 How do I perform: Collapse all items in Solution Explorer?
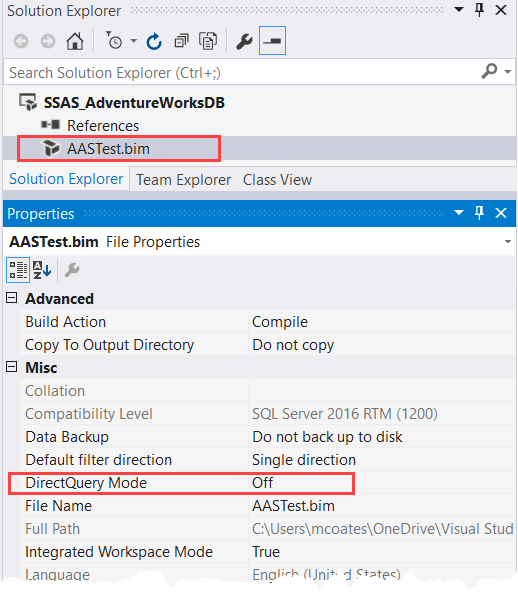click(x=181, y=41)
